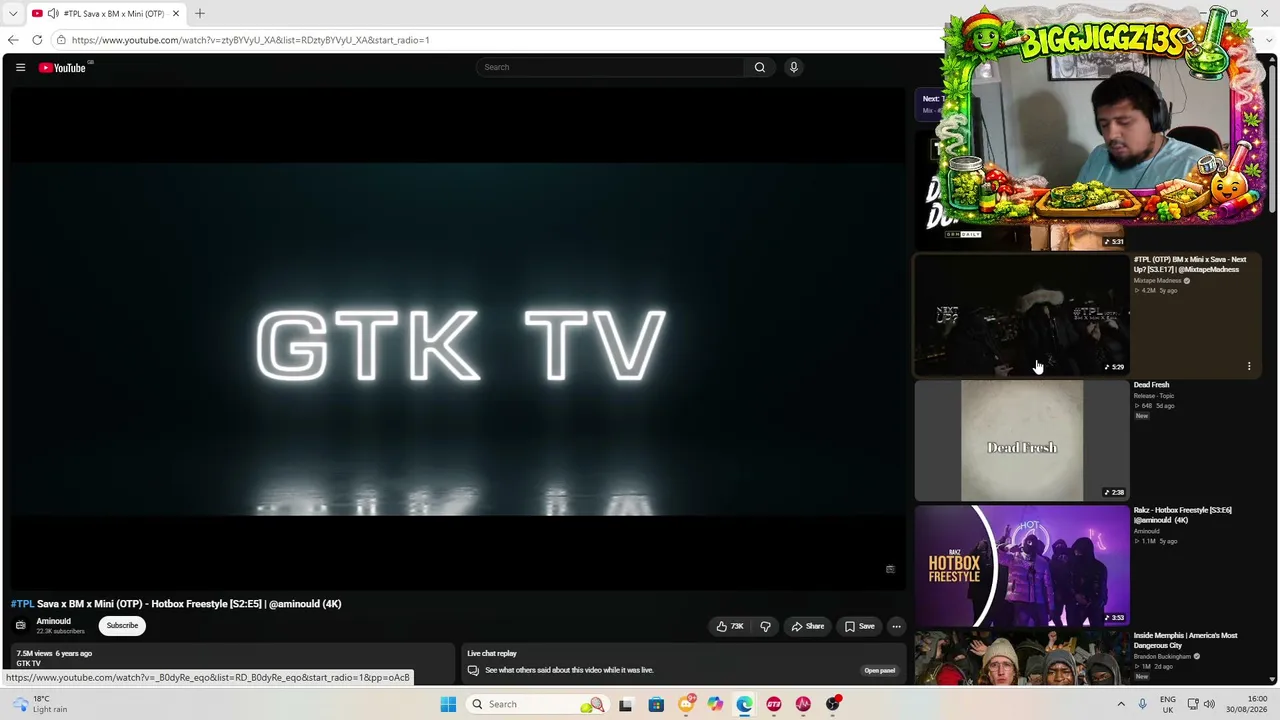1280x720 pixels.
Task: Open the browser tab list dropdown
Action: (13, 13)
